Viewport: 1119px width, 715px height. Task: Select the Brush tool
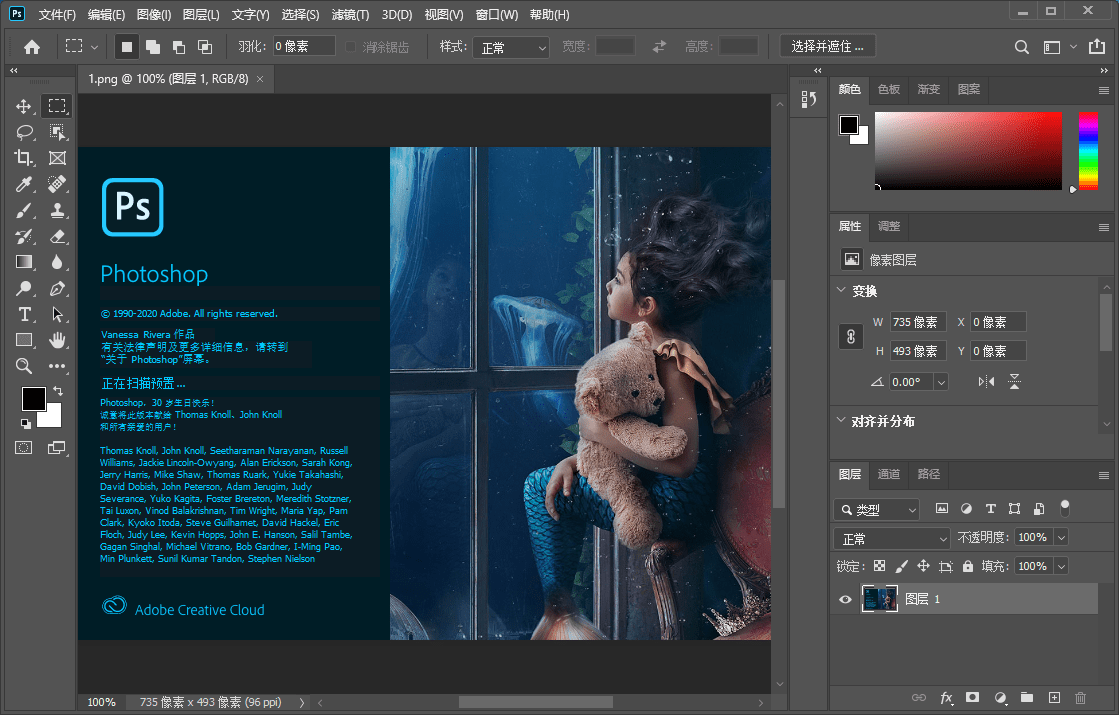click(x=24, y=211)
